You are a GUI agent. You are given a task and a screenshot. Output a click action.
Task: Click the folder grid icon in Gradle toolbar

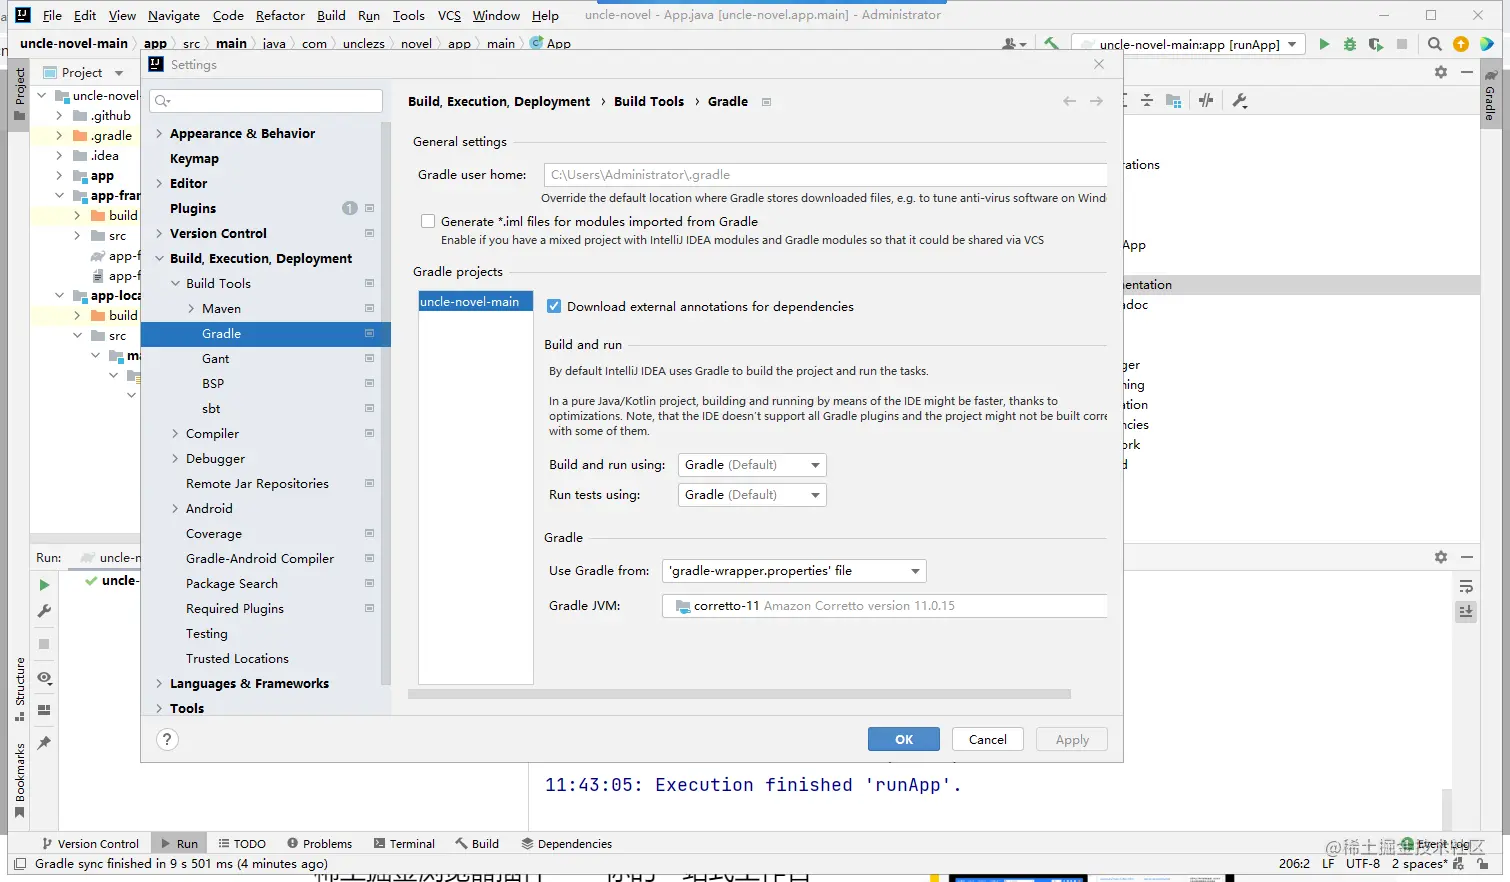coord(1174,100)
